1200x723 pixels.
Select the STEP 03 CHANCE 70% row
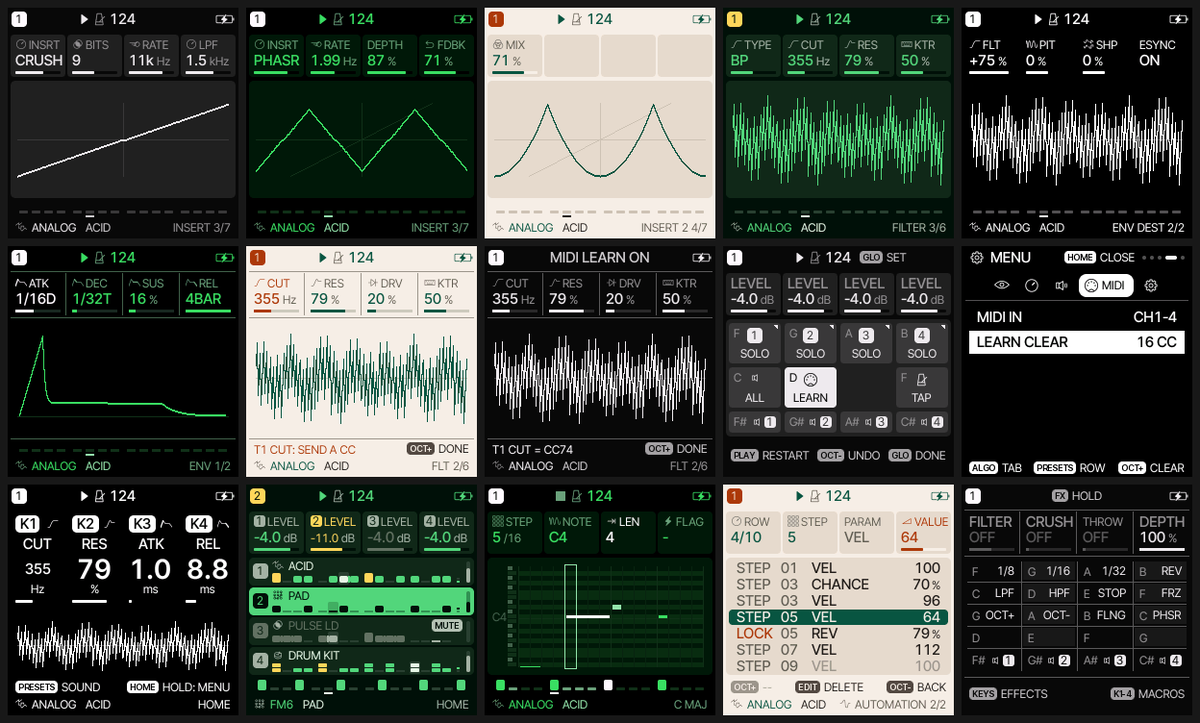coord(838,584)
